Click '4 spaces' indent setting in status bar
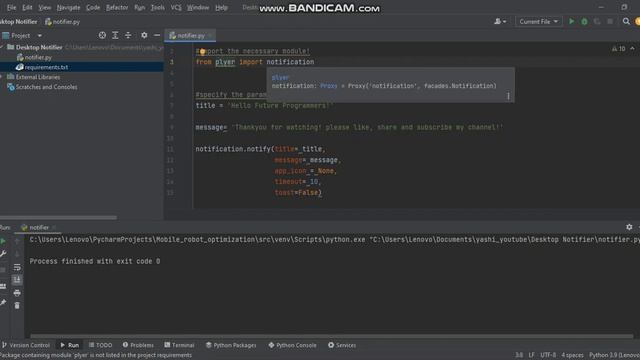Viewport: 640px width, 360px height. pos(572,355)
